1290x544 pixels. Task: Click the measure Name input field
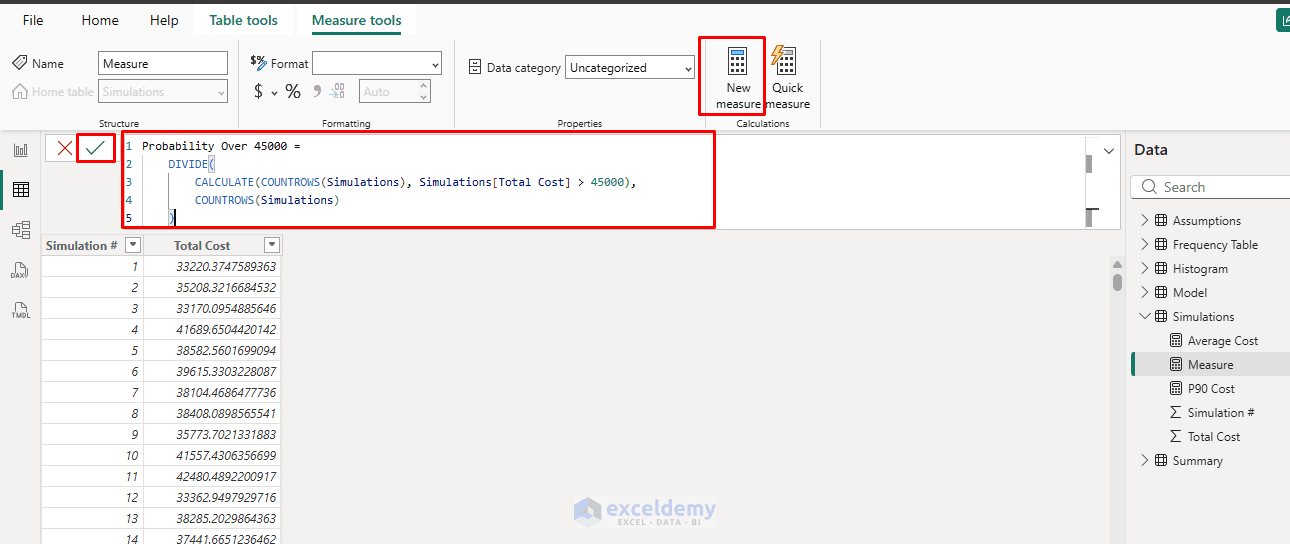163,64
